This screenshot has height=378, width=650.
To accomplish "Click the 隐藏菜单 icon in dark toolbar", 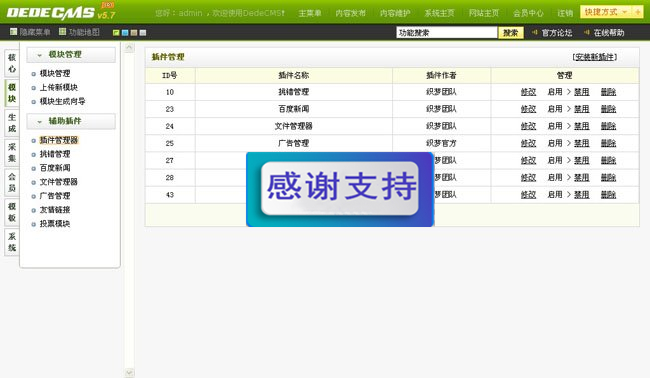I will (x=13, y=32).
